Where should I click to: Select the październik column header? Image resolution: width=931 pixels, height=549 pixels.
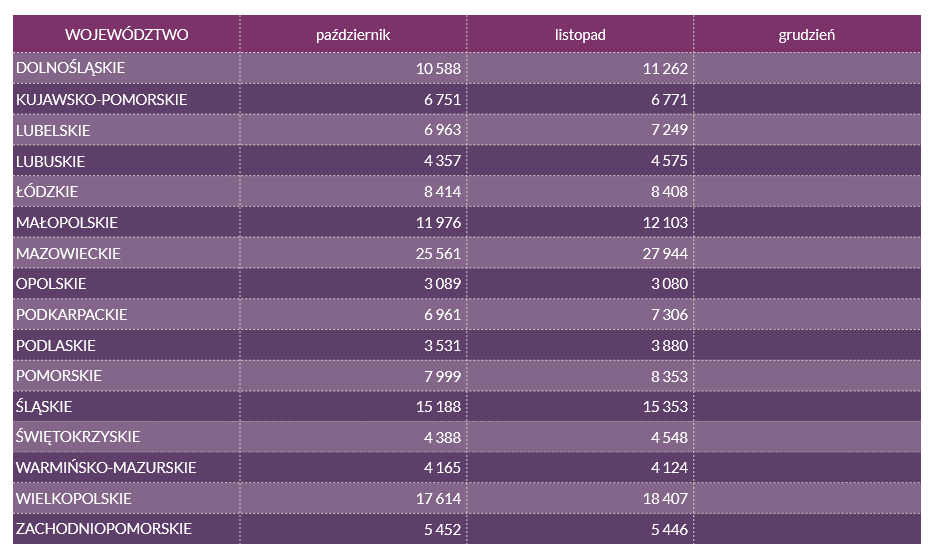tap(352, 35)
